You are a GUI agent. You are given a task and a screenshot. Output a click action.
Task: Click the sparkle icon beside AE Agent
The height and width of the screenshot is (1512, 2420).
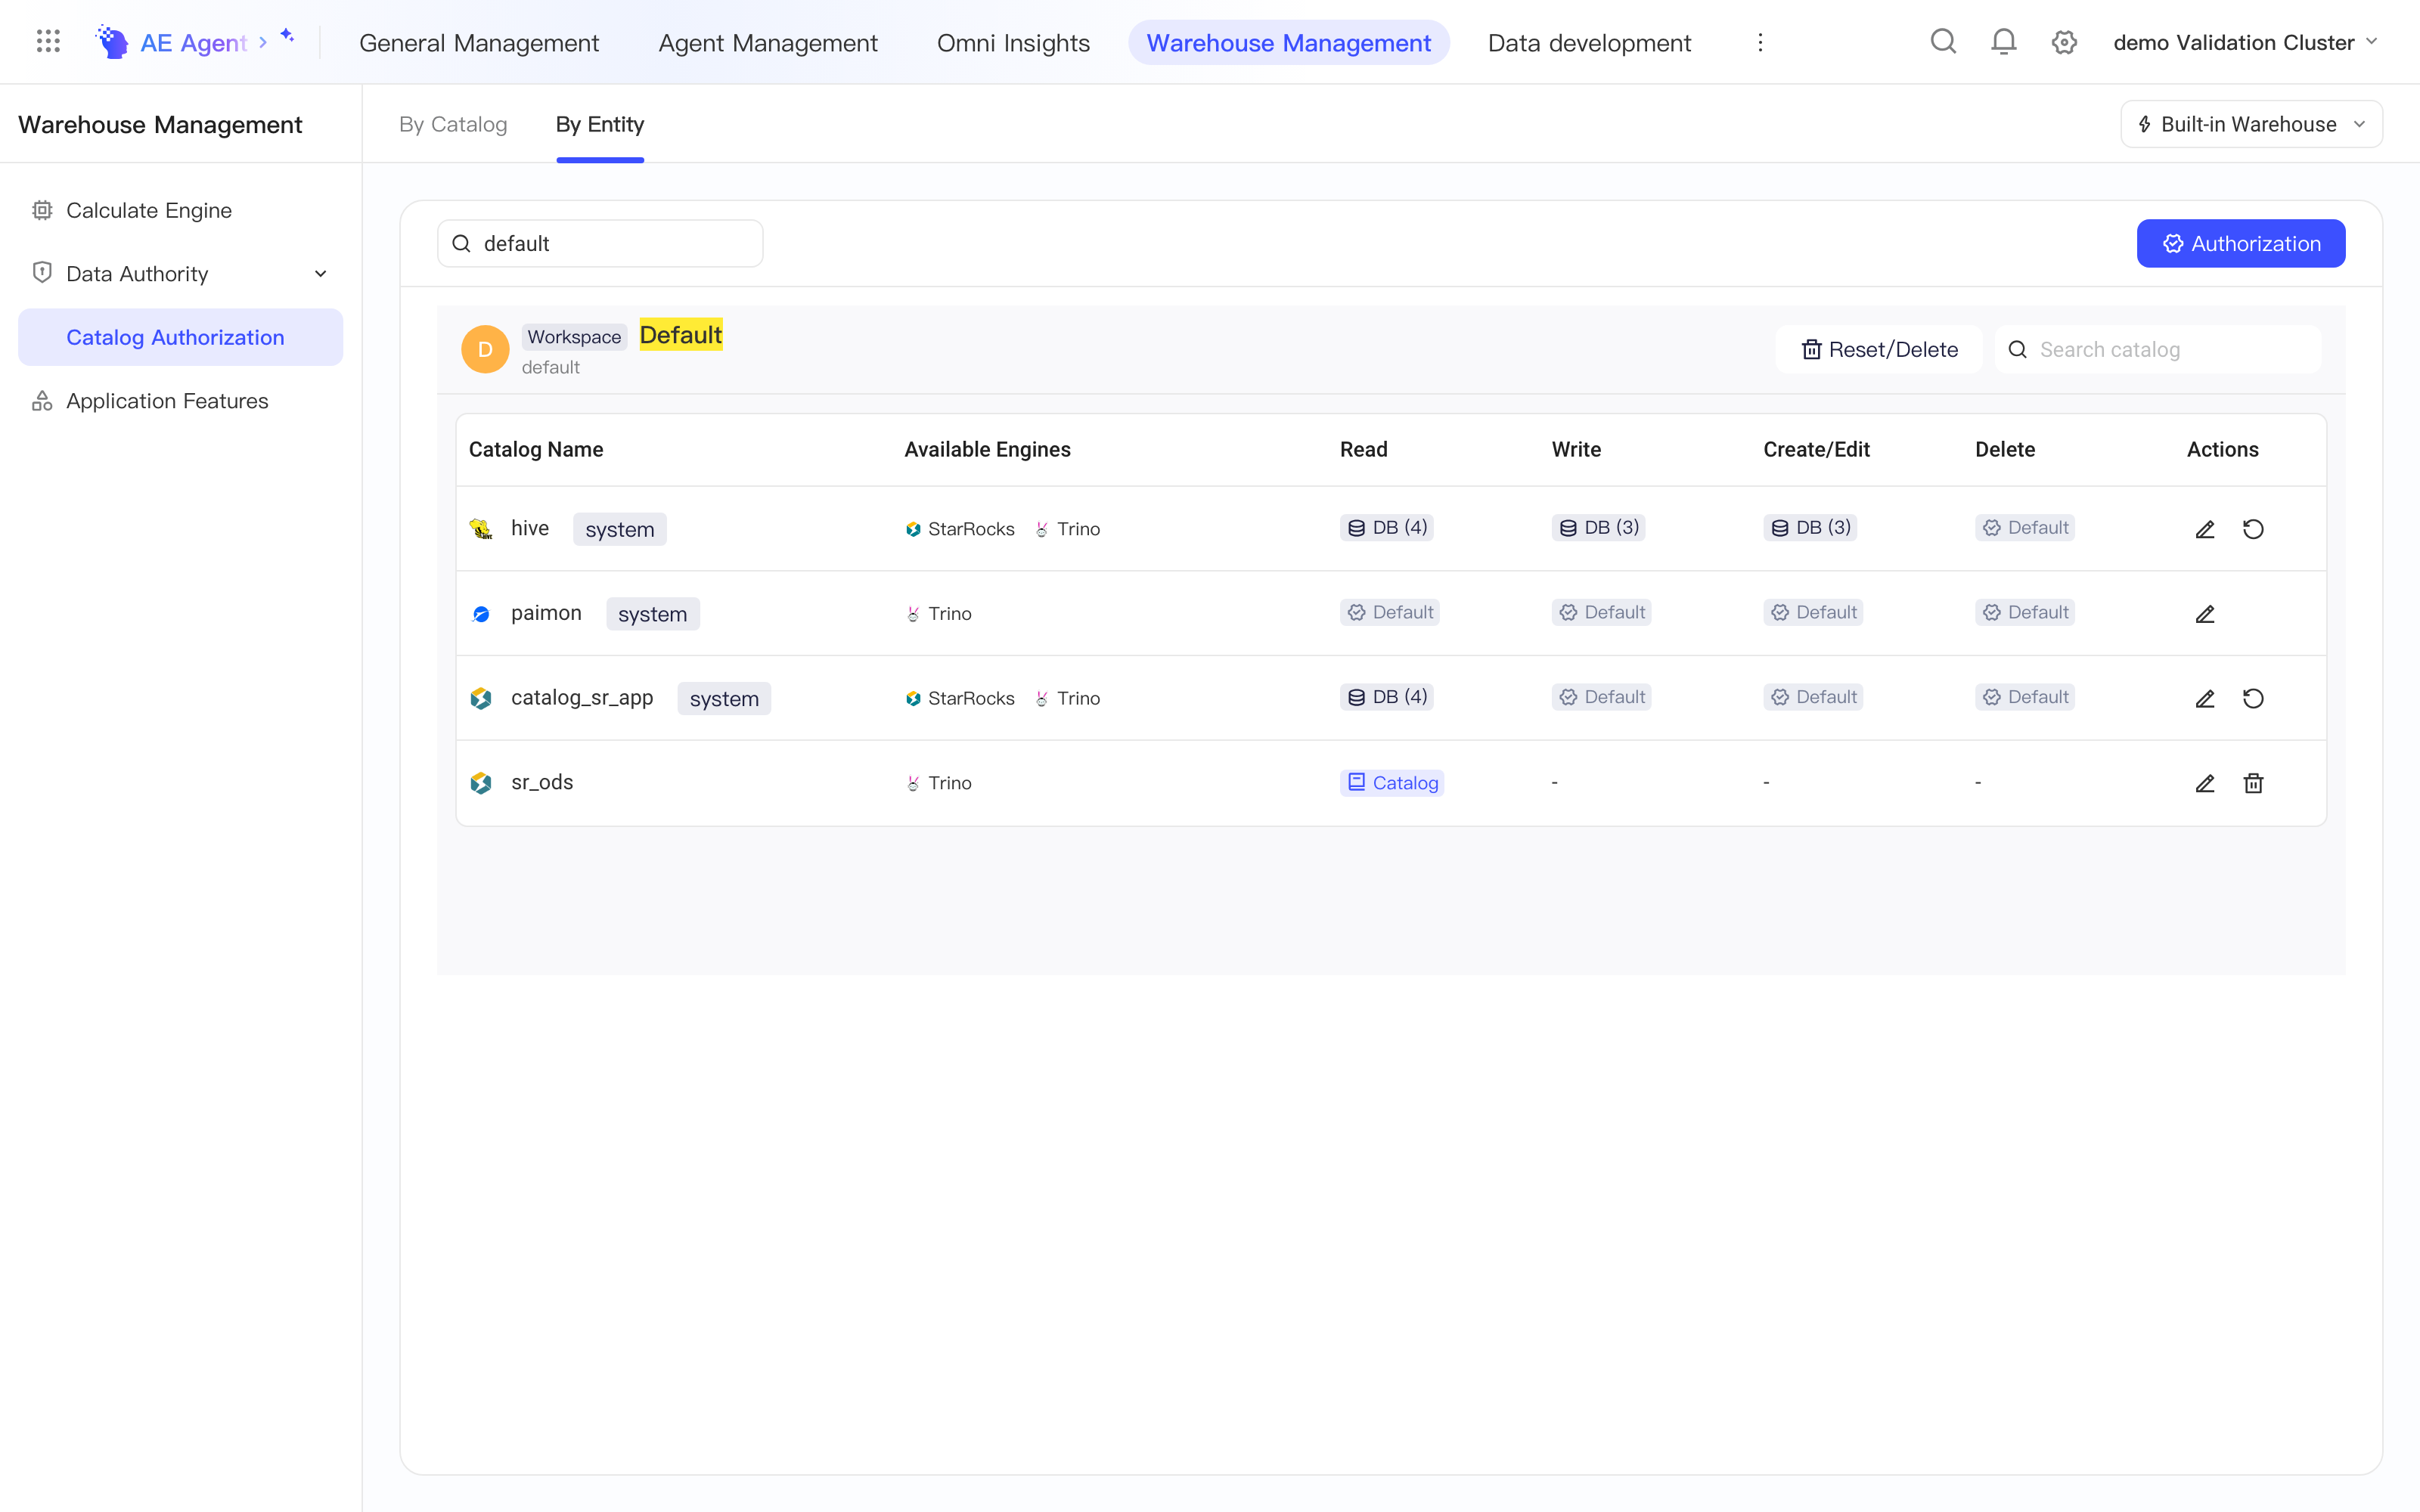tap(288, 36)
